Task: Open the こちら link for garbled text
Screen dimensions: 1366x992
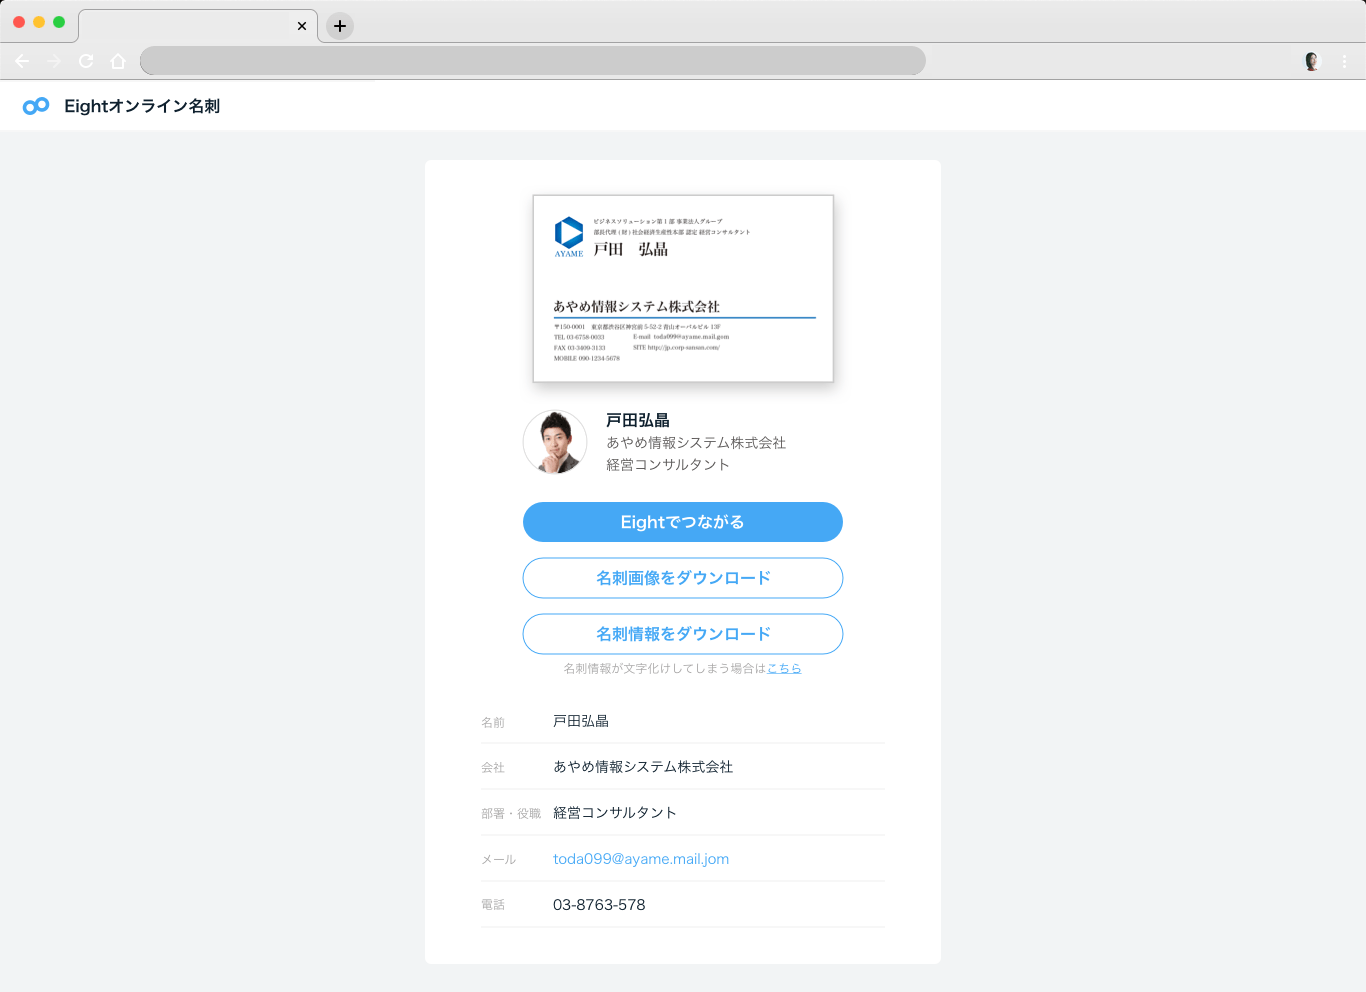Action: coord(784,668)
